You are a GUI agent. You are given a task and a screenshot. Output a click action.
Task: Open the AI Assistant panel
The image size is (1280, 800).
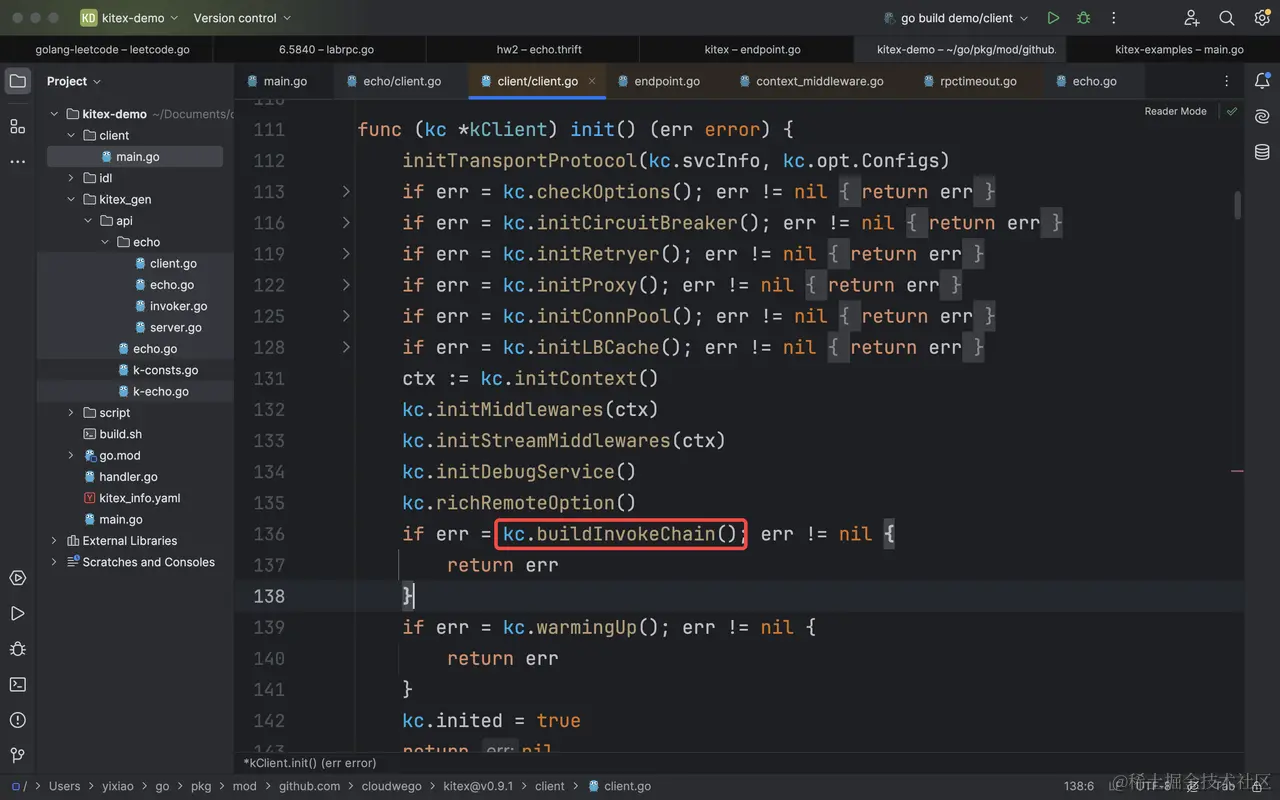click(x=1262, y=117)
